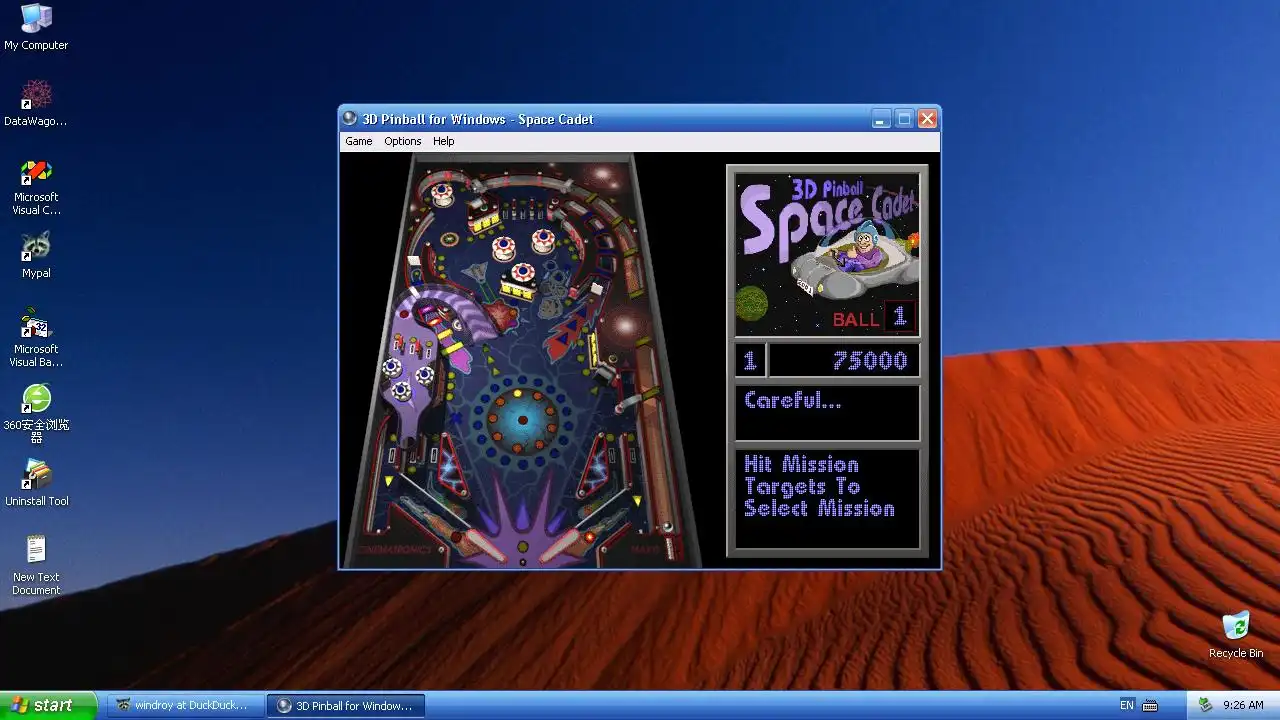Viewport: 1280px width, 720px height.
Task: Select the Recycle Bin icon
Action: [x=1236, y=635]
